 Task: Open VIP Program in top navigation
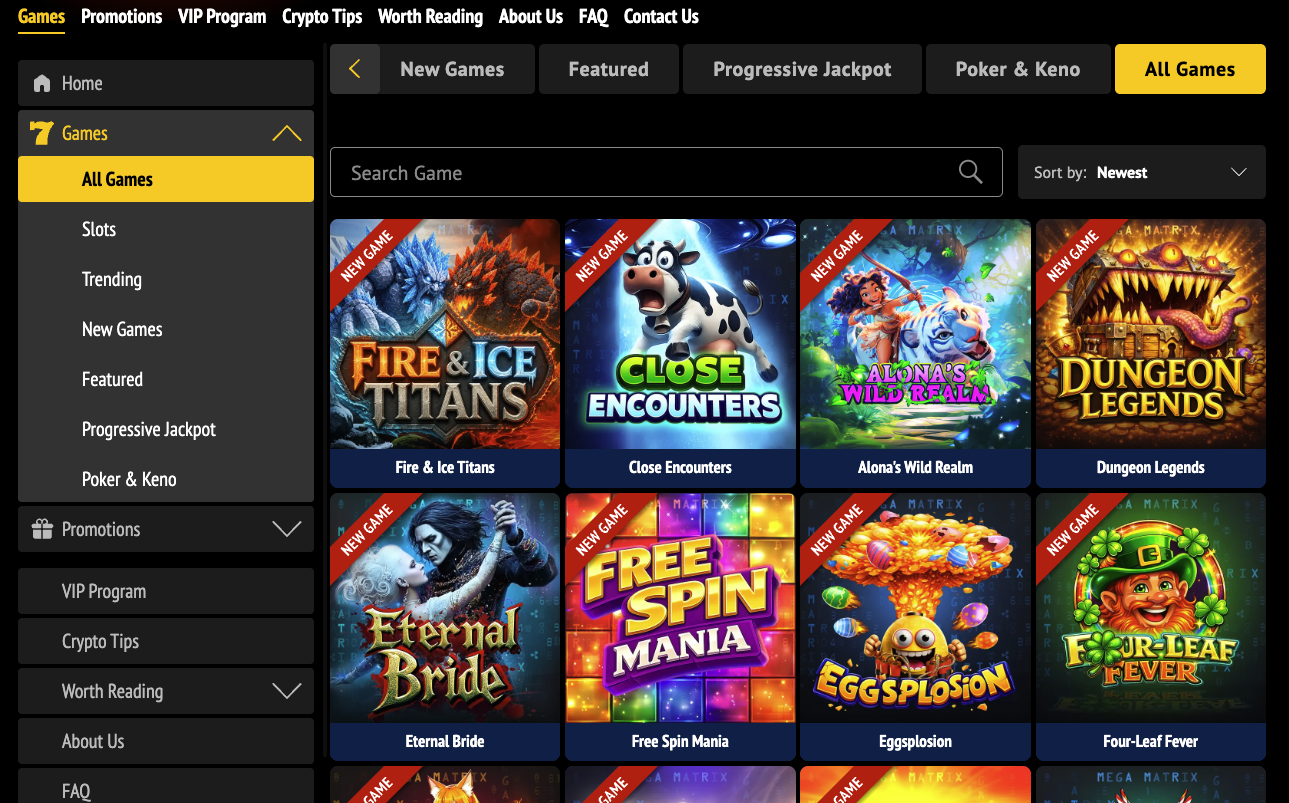[222, 16]
